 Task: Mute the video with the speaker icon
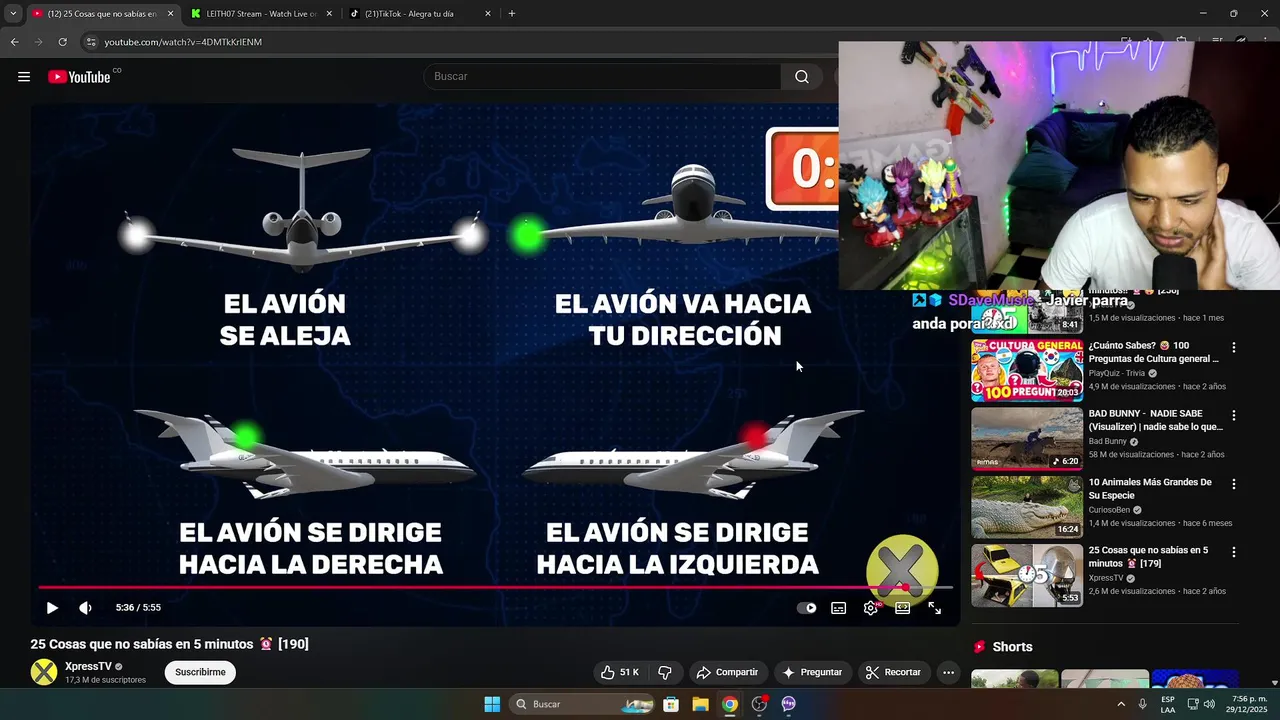86,607
